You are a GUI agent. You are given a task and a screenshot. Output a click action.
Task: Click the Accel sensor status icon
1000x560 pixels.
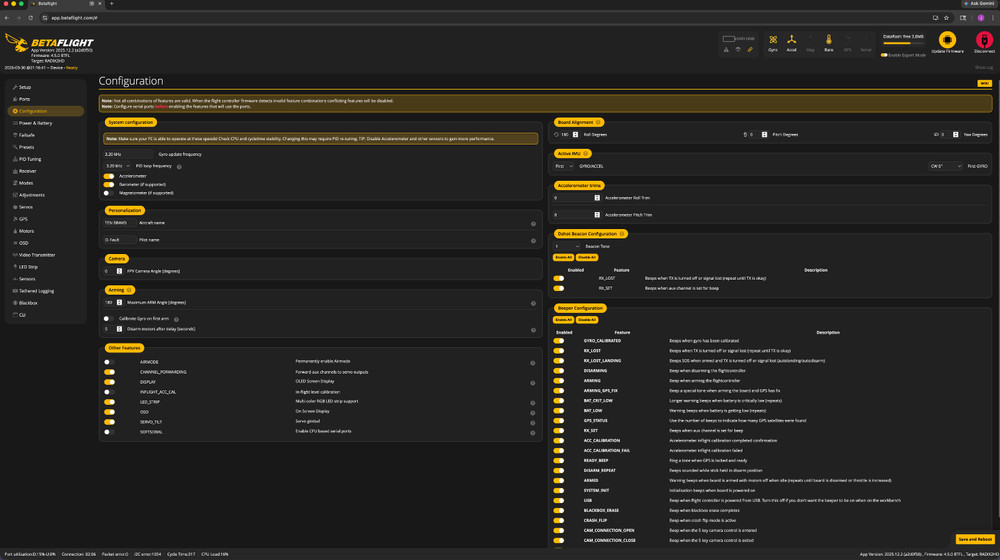[x=791, y=42]
